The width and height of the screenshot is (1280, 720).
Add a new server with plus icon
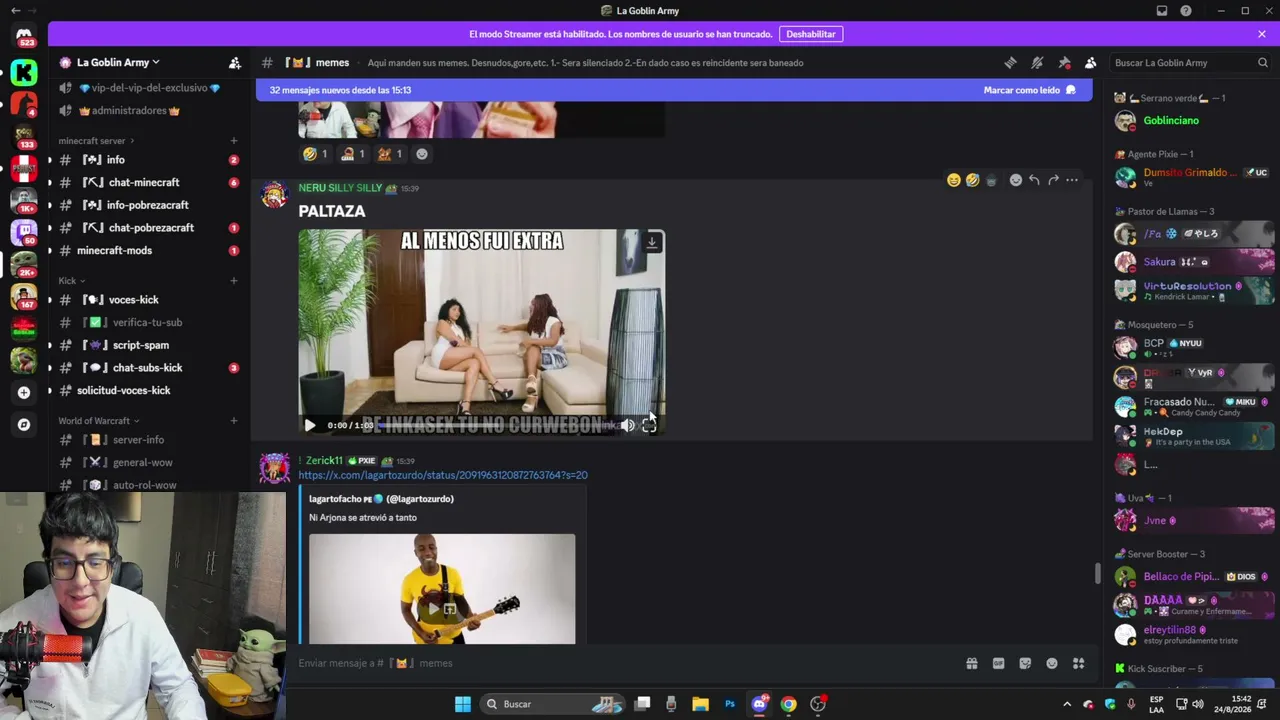[x=24, y=392]
